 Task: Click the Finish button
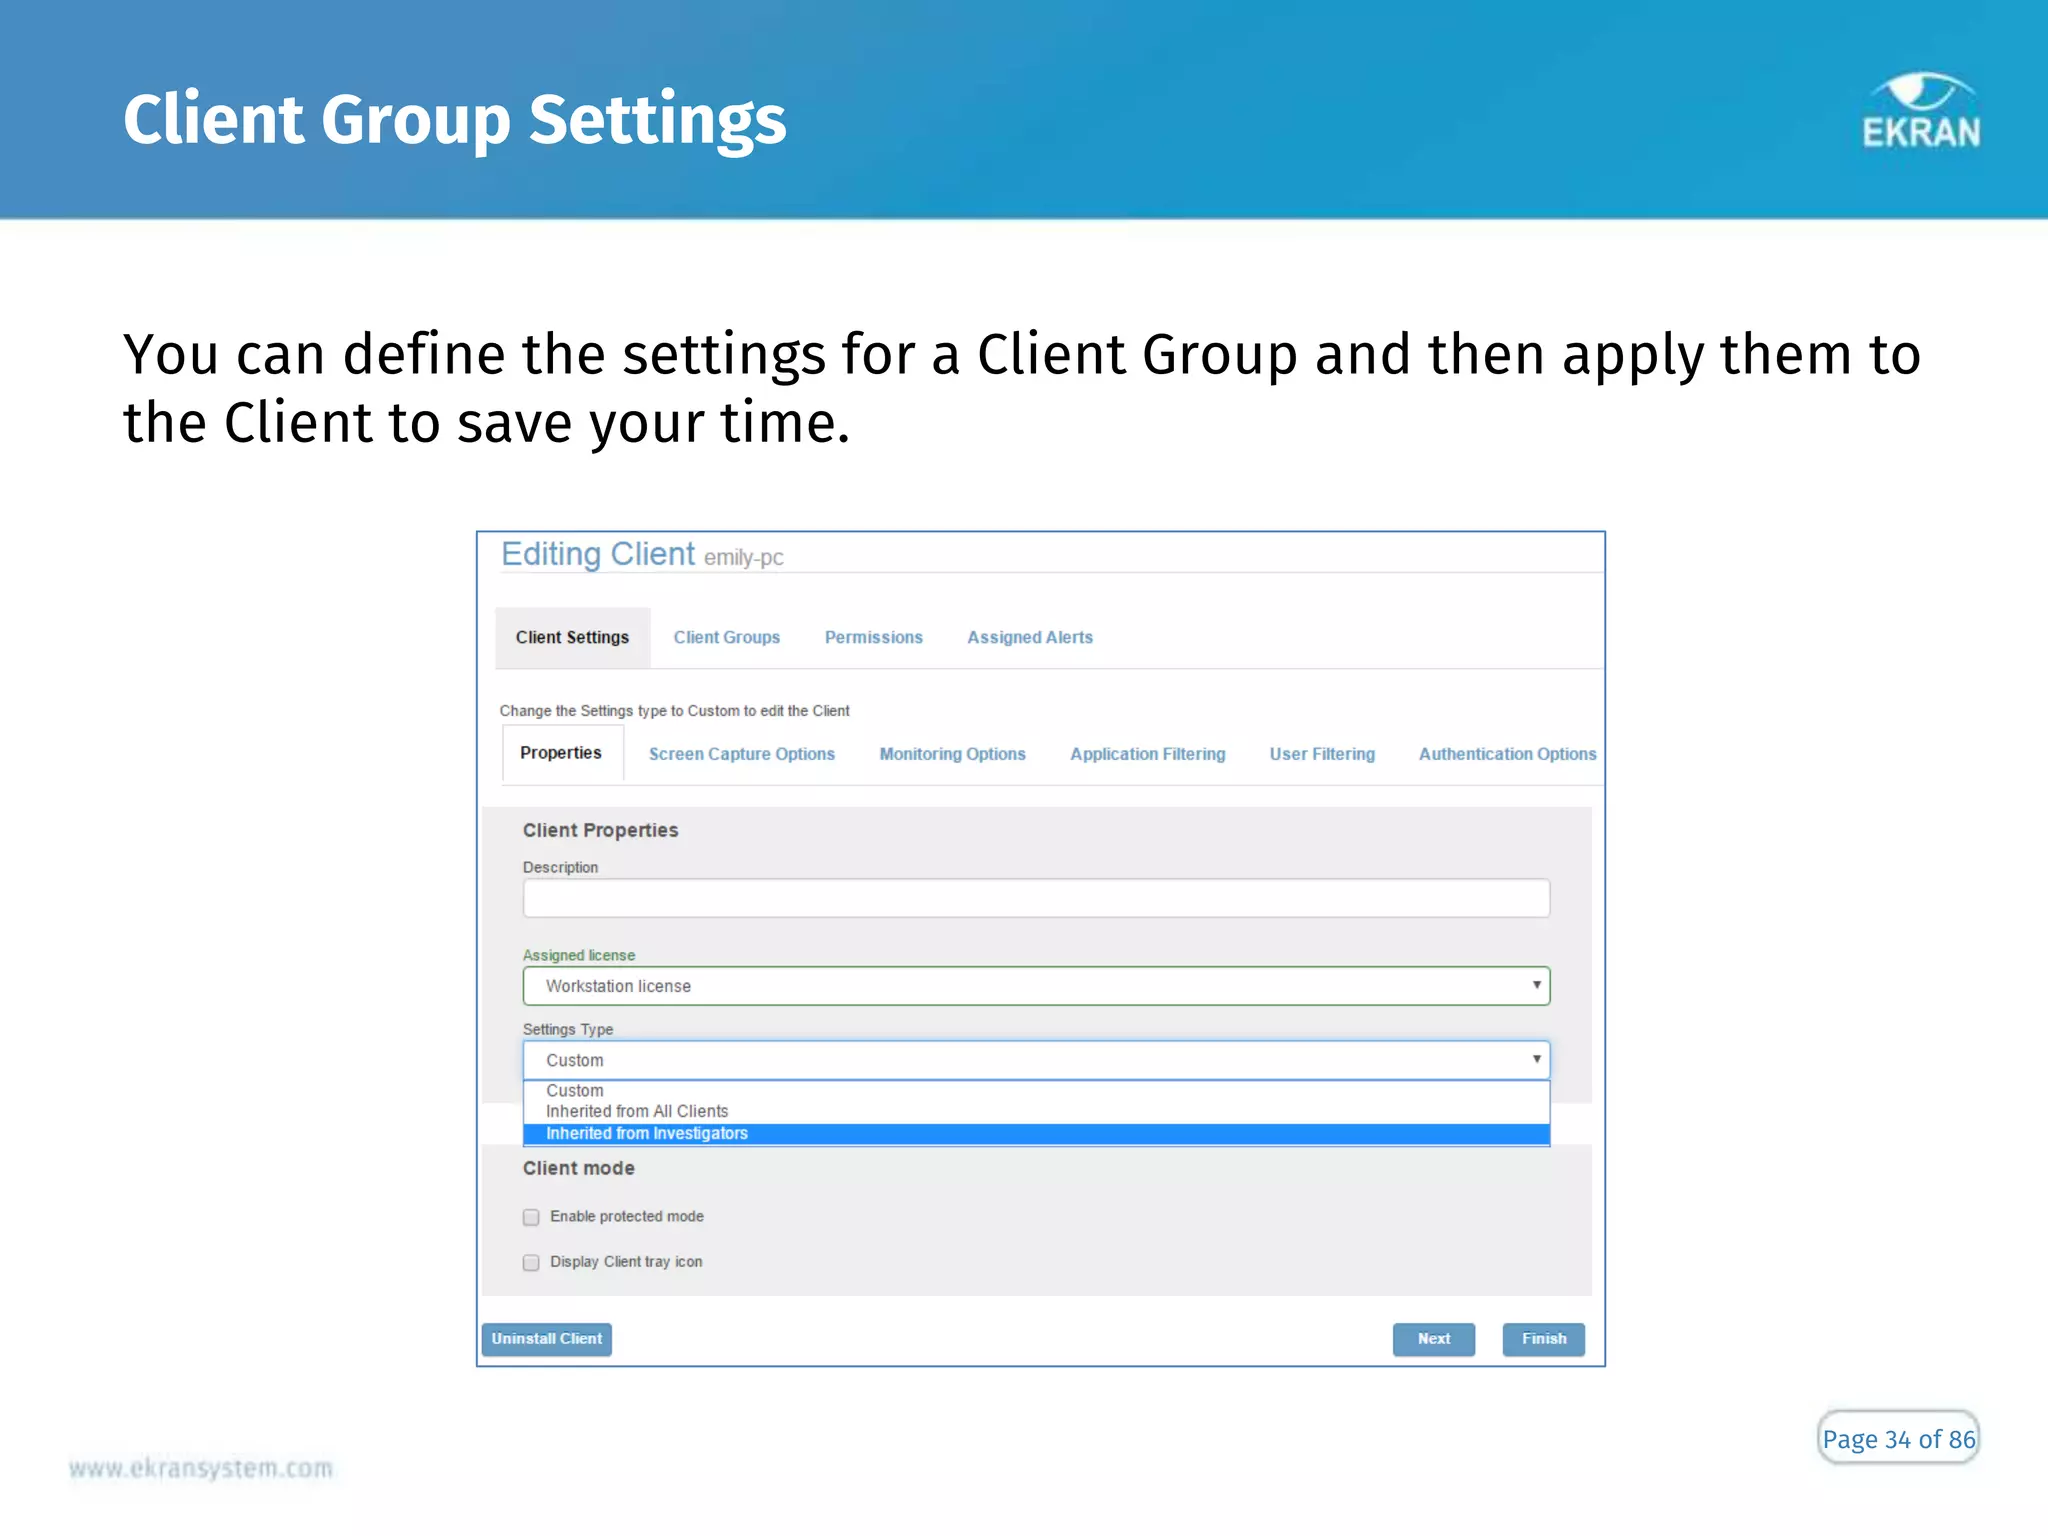coord(1543,1339)
